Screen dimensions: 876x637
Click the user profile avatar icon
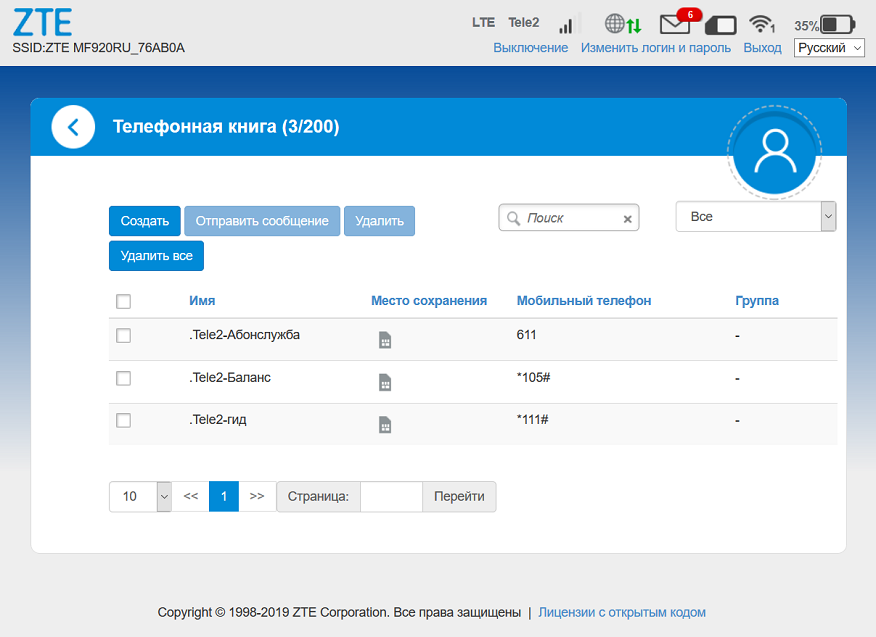(x=774, y=151)
